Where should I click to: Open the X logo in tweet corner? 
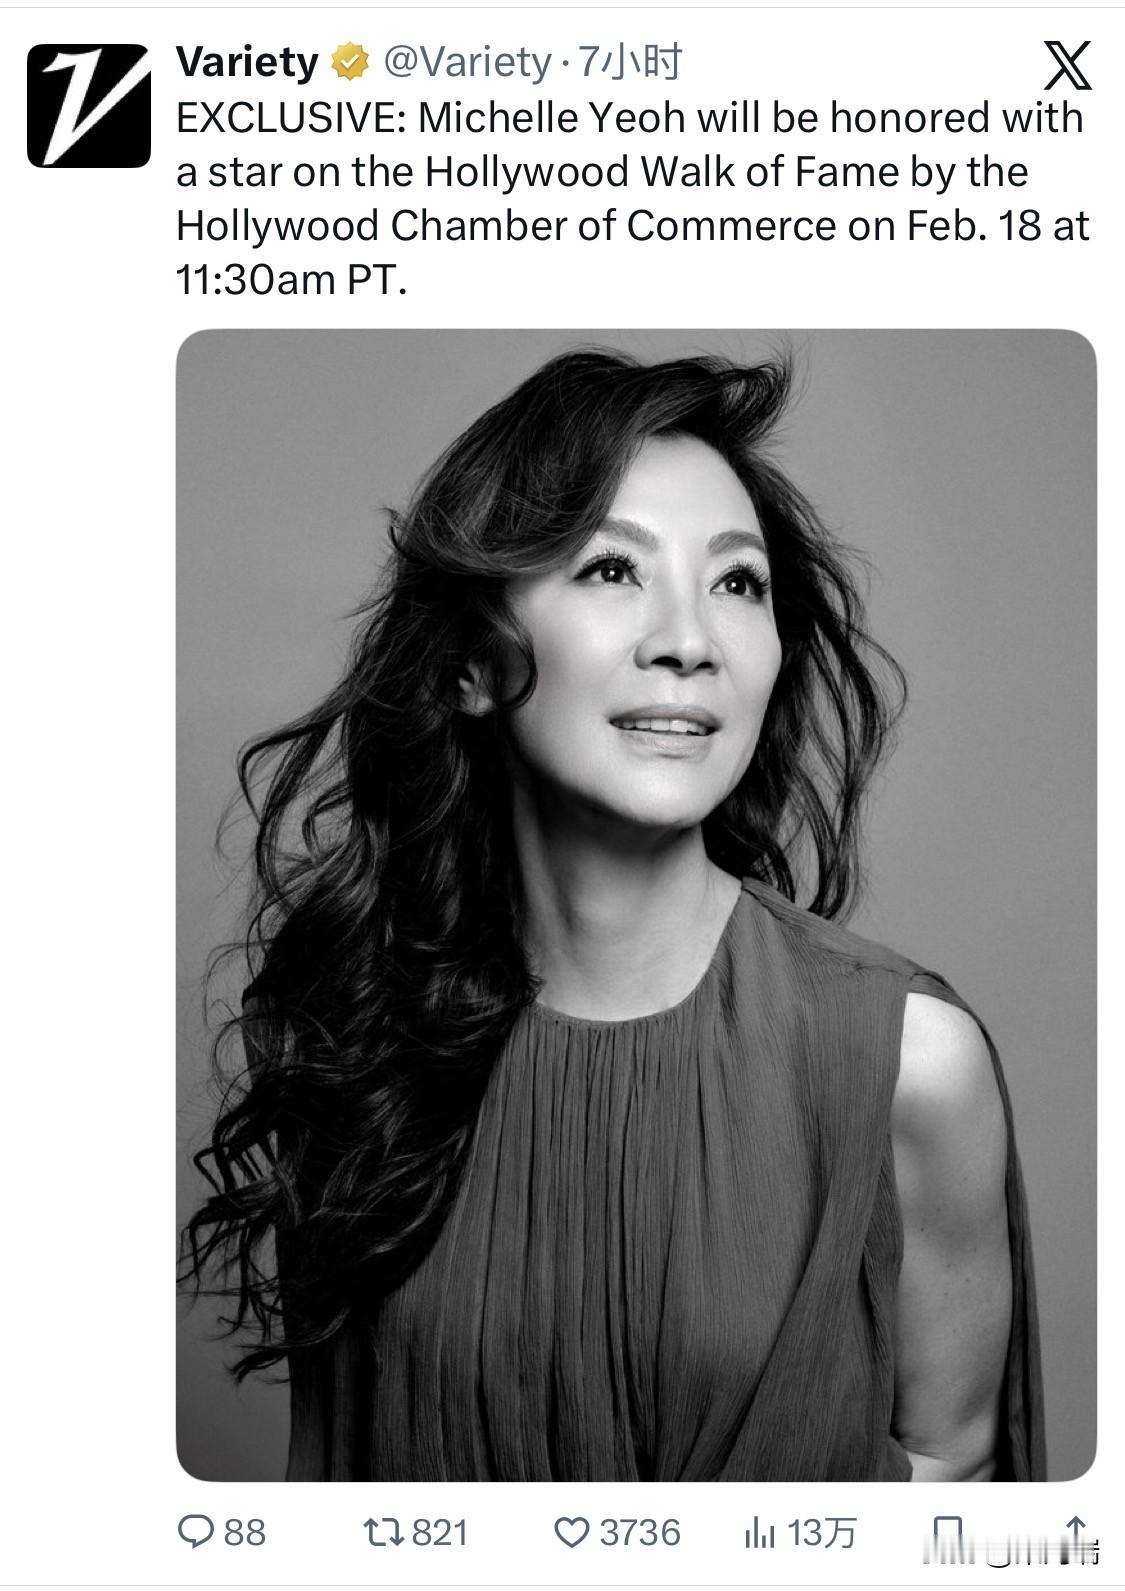[x=1067, y=66]
